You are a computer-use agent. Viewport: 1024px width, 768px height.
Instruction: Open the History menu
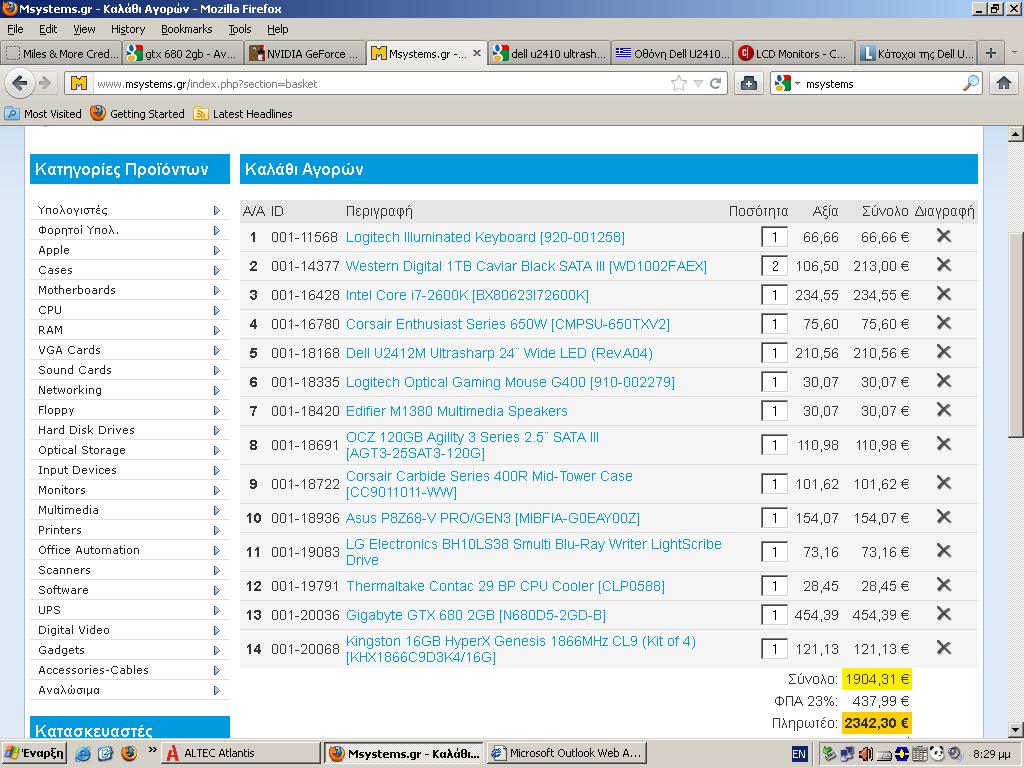[128, 29]
